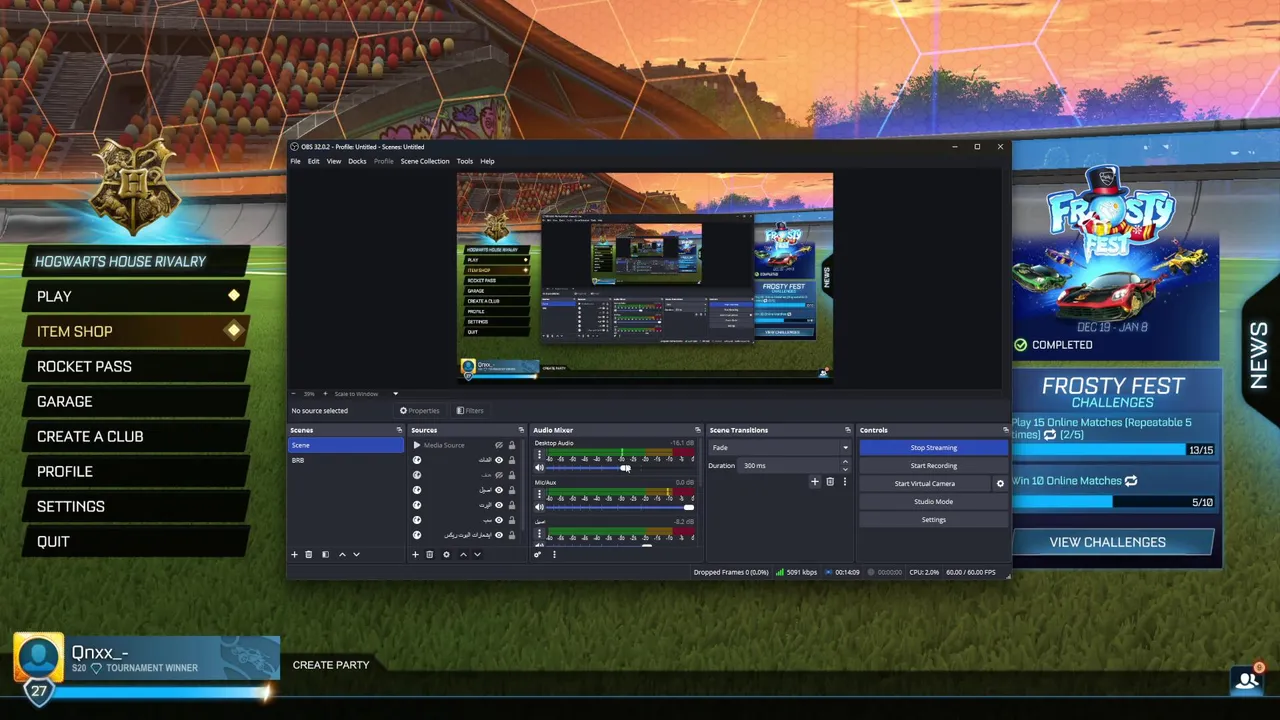Viewport: 1280px width, 720px height.
Task: Open source properties gear in Sources toolbar
Action: click(446, 554)
